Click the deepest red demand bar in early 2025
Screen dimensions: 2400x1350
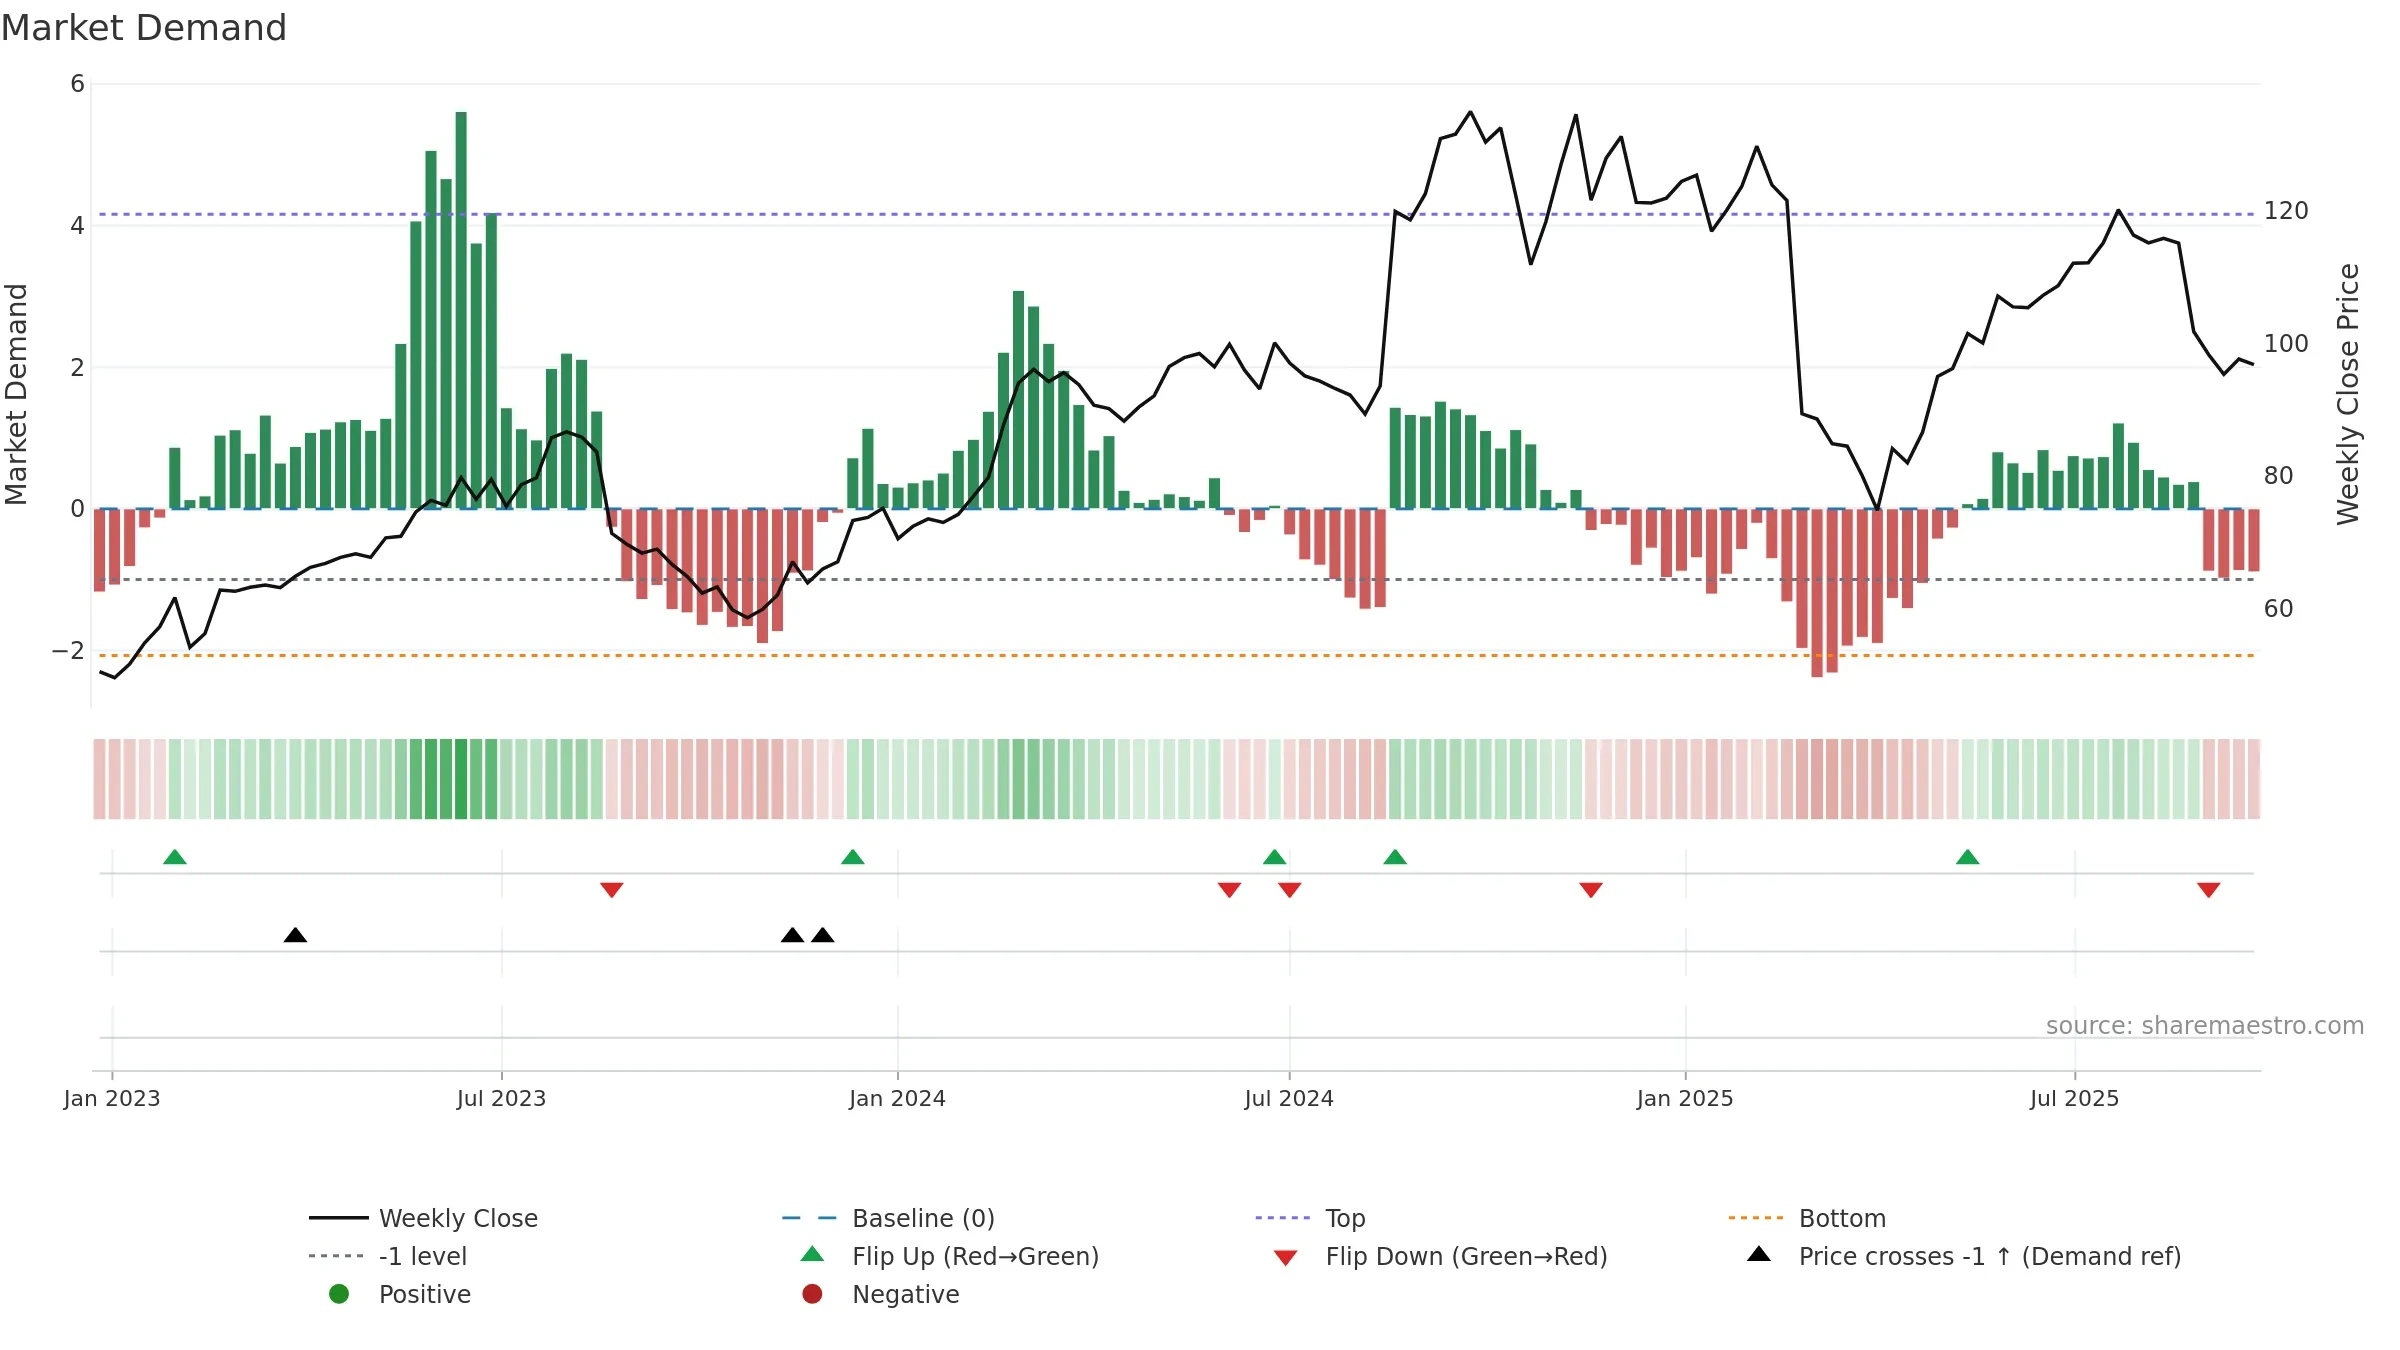click(x=1817, y=593)
